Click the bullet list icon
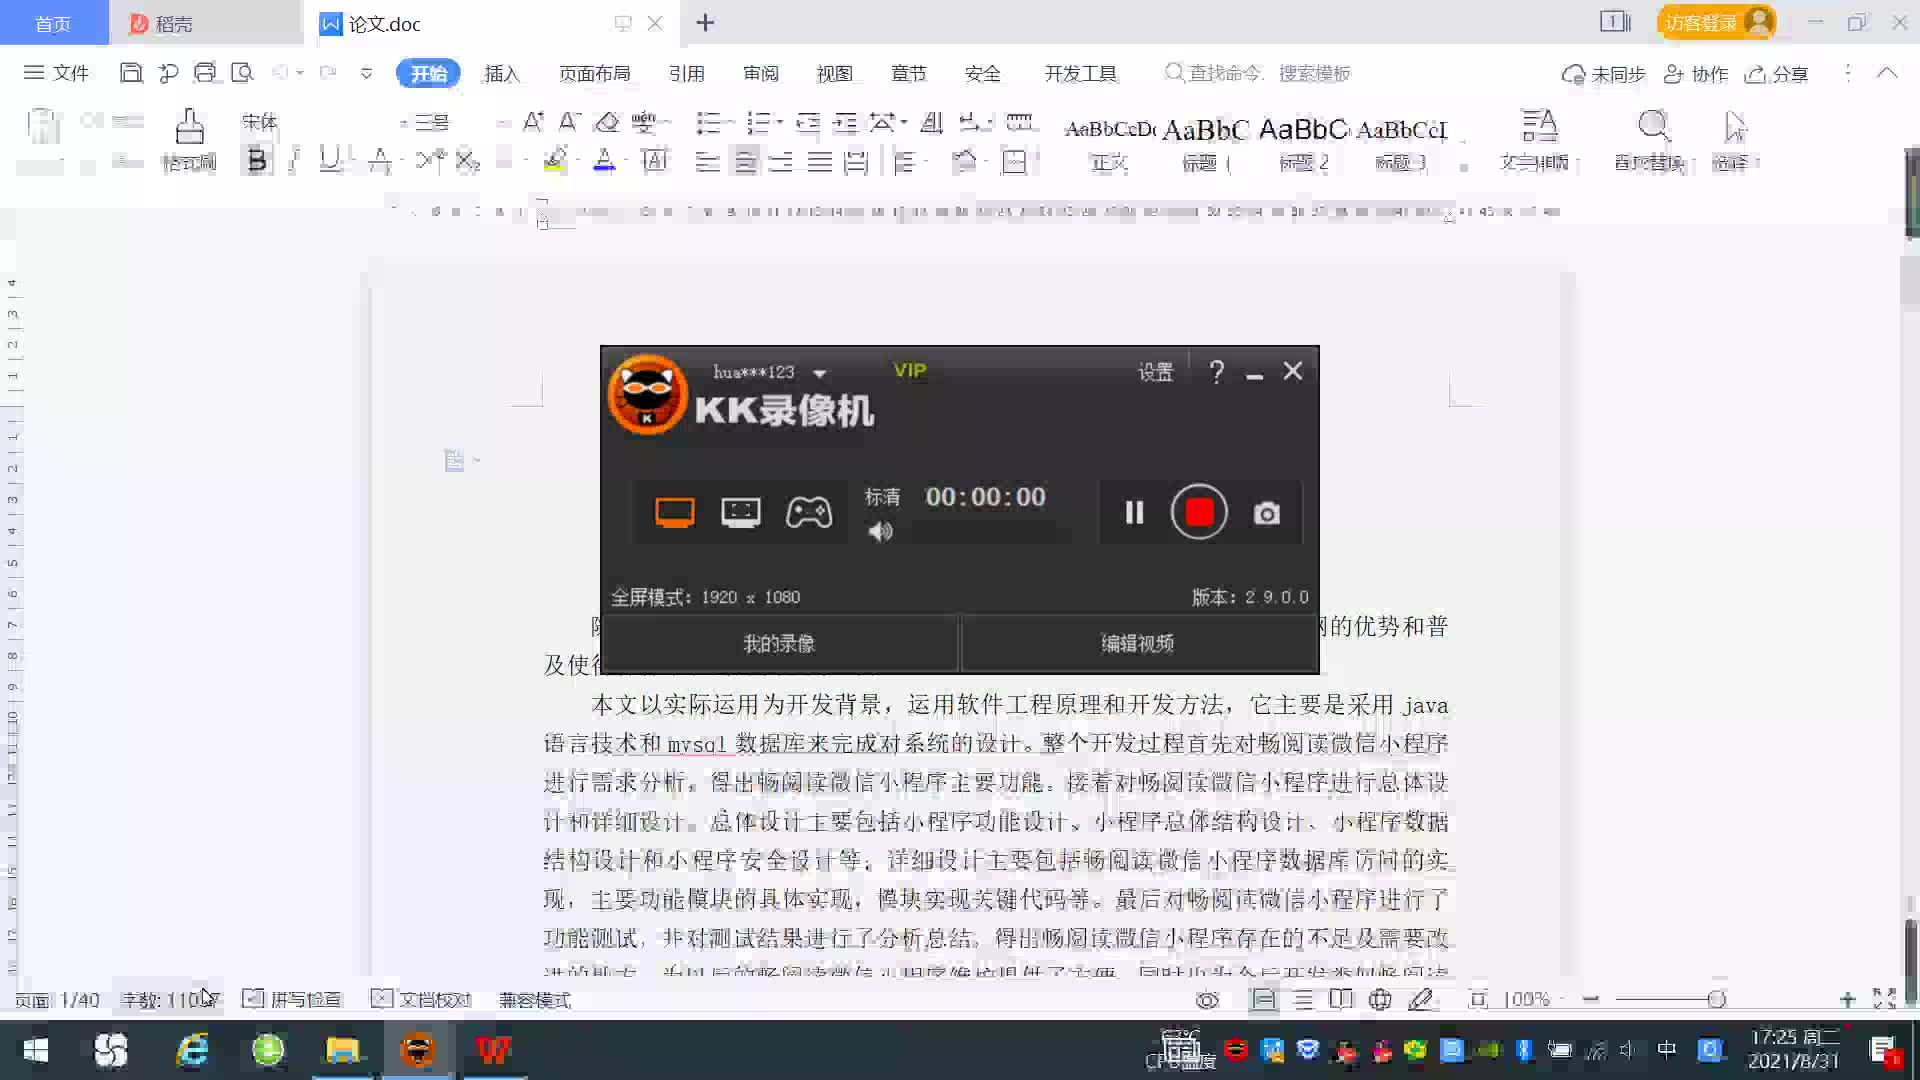 [x=709, y=122]
